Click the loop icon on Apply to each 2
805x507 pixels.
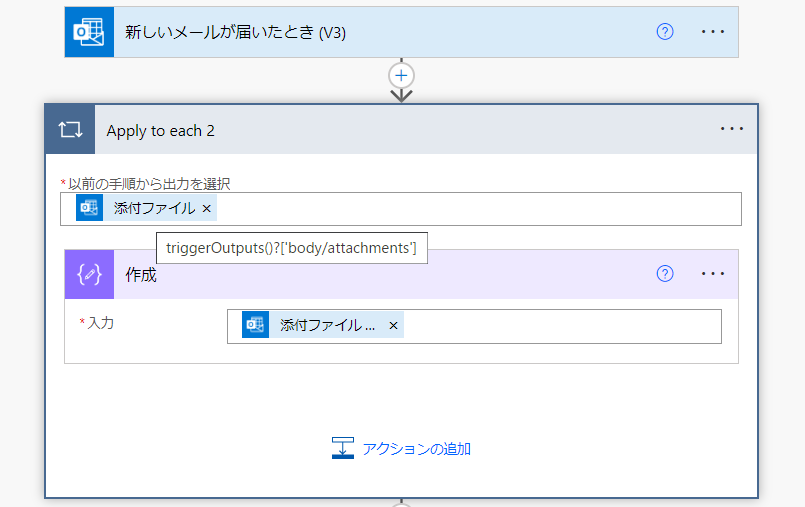coord(70,129)
